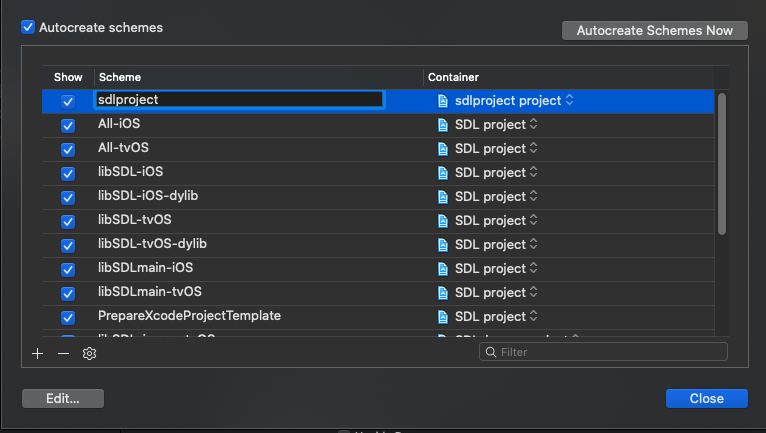This screenshot has width=766, height=433.
Task: Click project file icon in libSDLmain-tvOS row
Action: pos(443,292)
